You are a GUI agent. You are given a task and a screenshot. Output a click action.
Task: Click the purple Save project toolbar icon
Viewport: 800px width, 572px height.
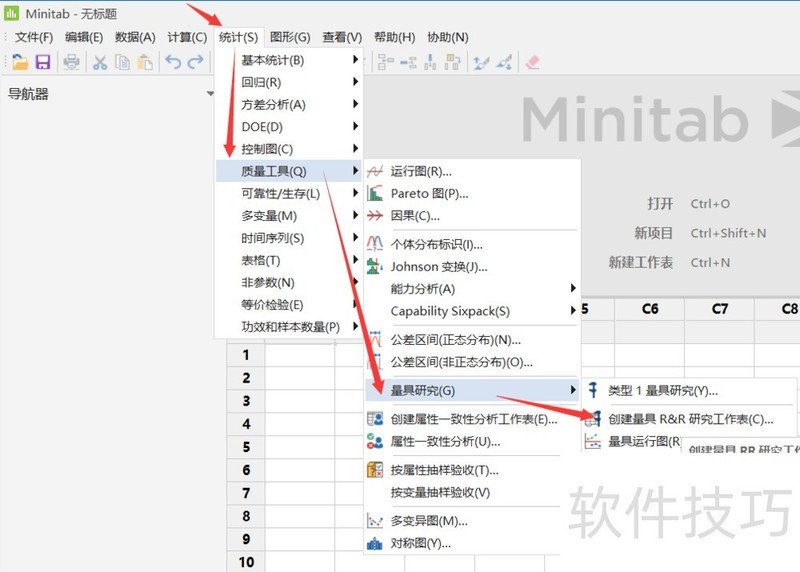point(43,62)
